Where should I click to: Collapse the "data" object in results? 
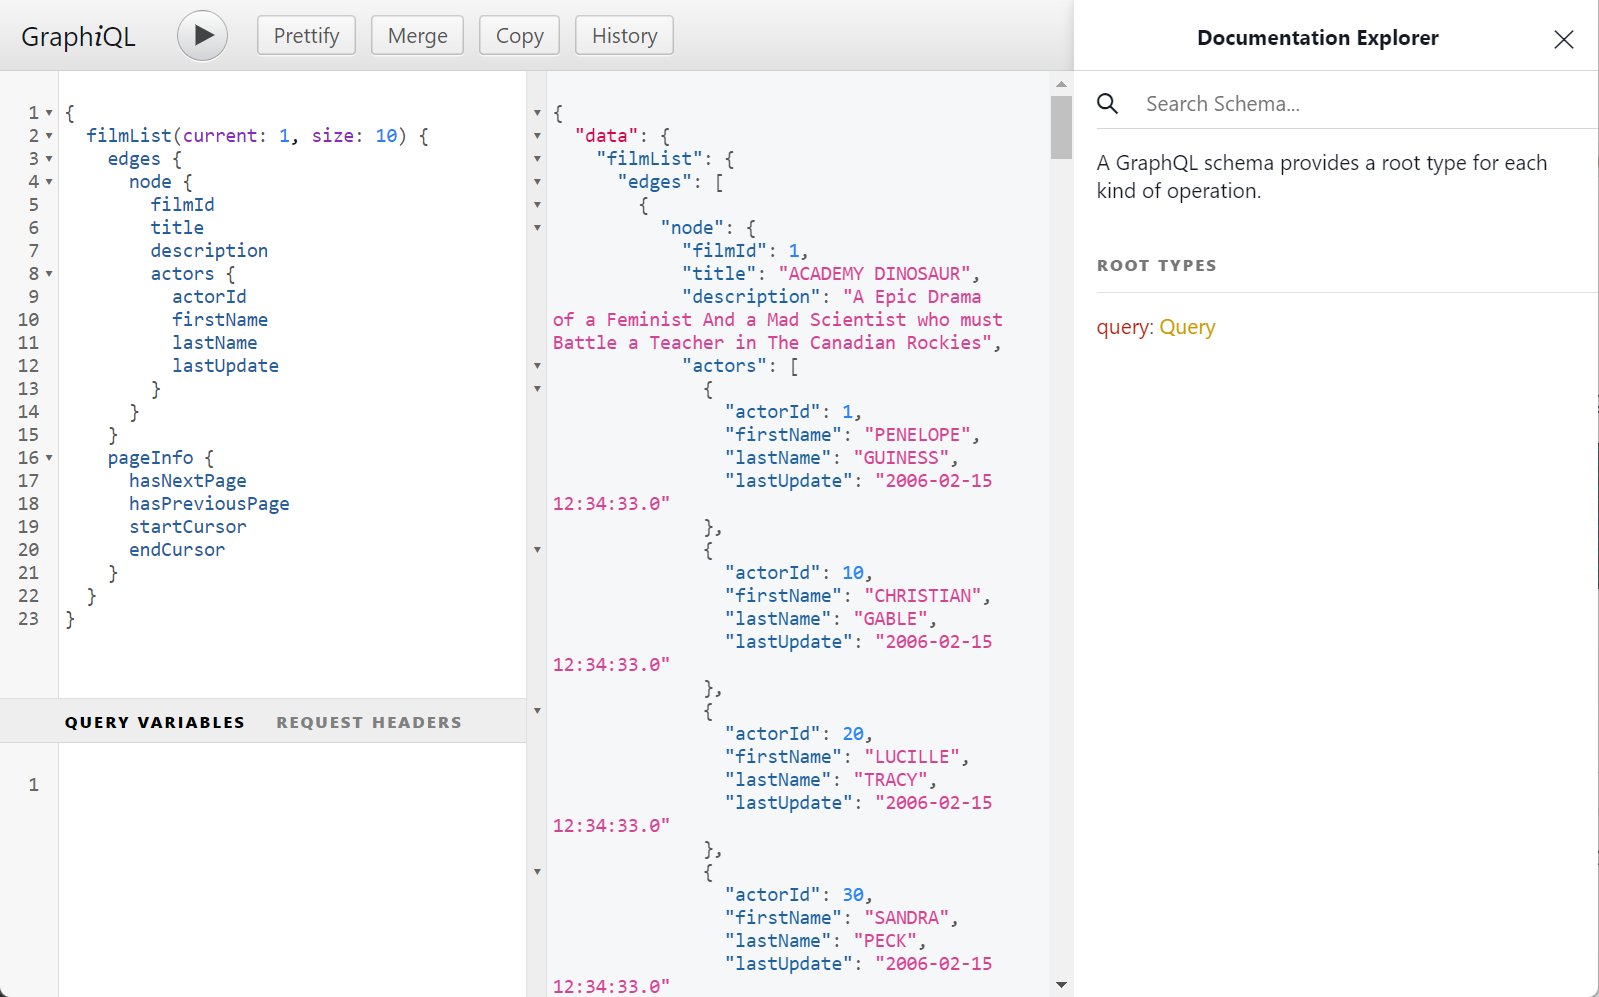(x=538, y=136)
